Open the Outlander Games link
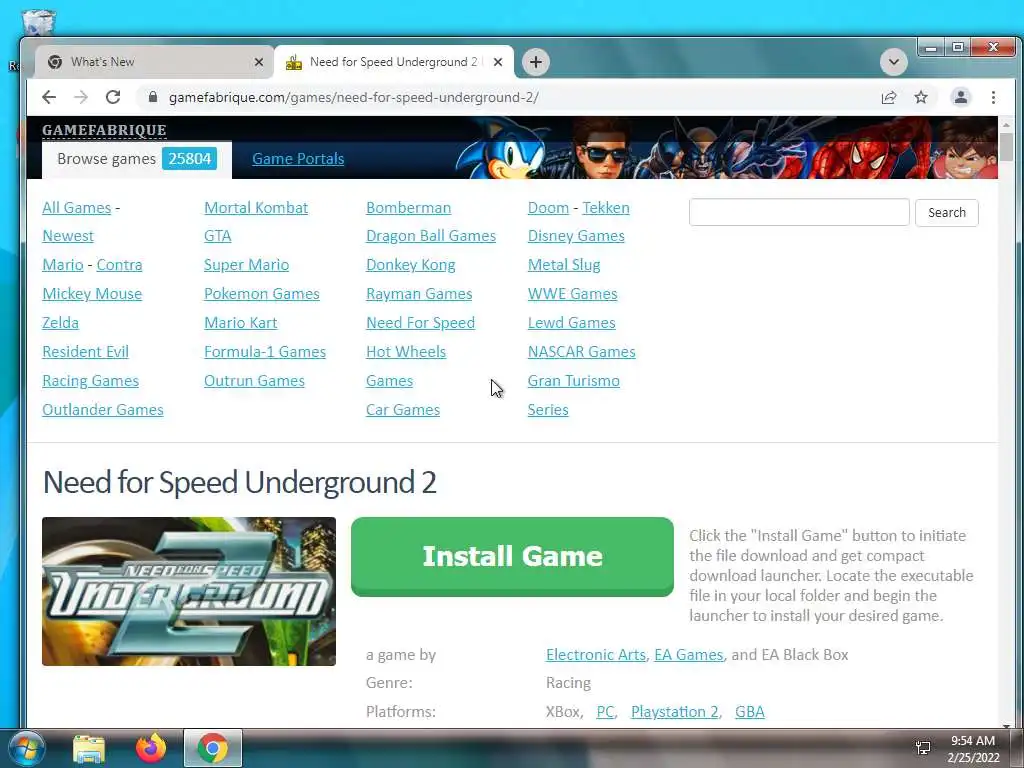The image size is (1024, 768). click(103, 409)
